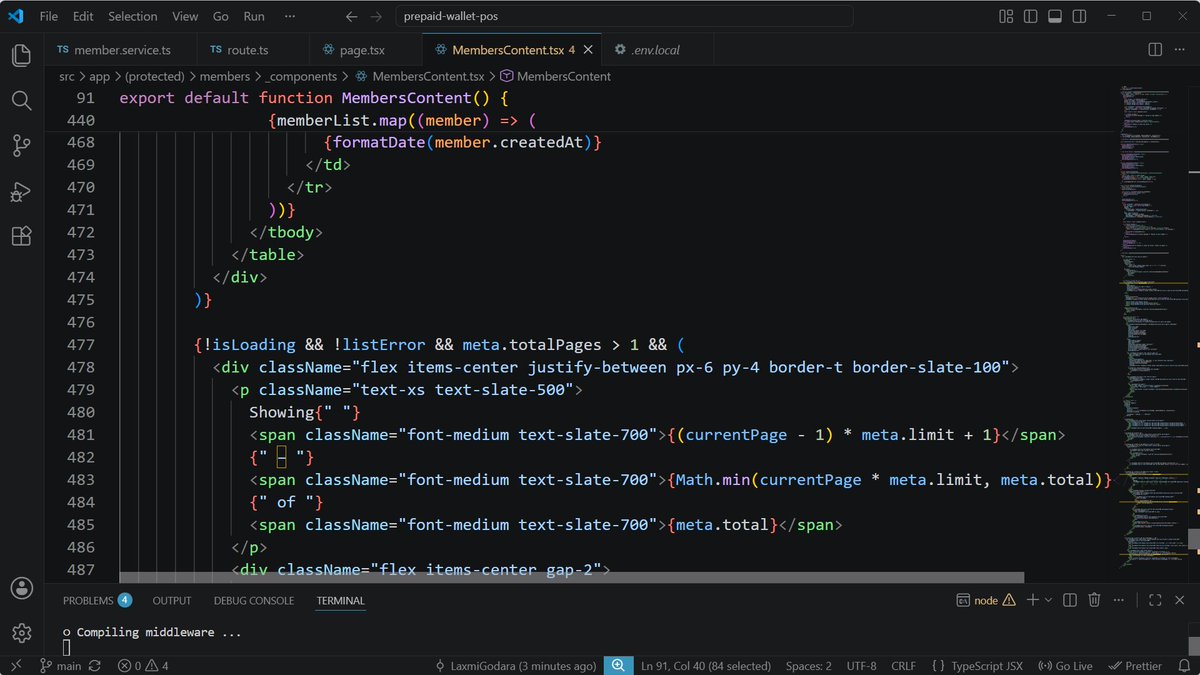Expand the _components breadcrumb
This screenshot has height=675, width=1200.
[302, 76]
